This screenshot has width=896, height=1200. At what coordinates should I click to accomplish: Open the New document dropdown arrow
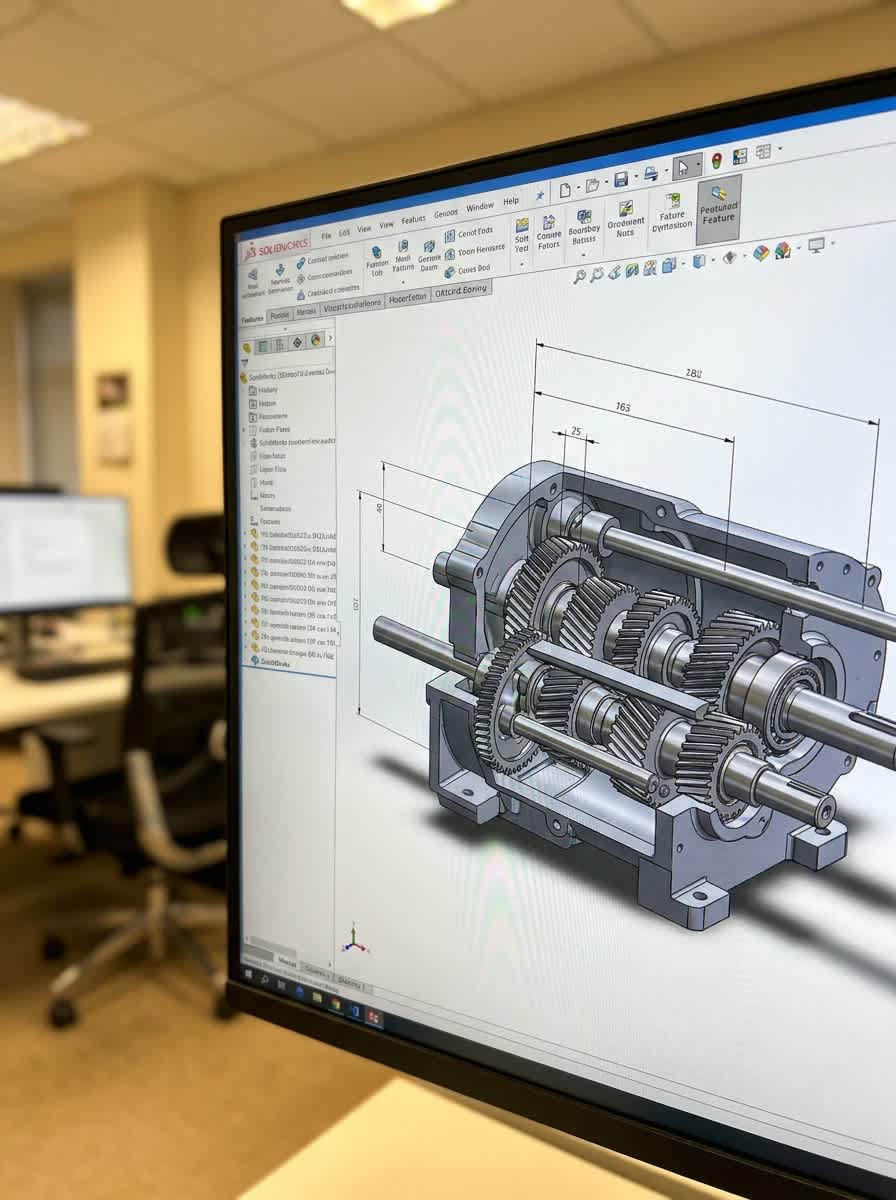coord(578,189)
